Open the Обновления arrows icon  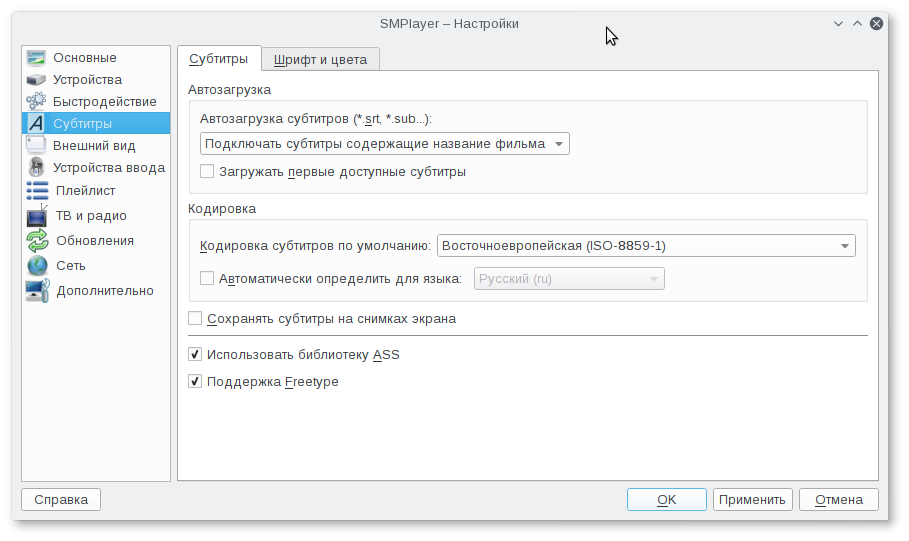point(36,240)
